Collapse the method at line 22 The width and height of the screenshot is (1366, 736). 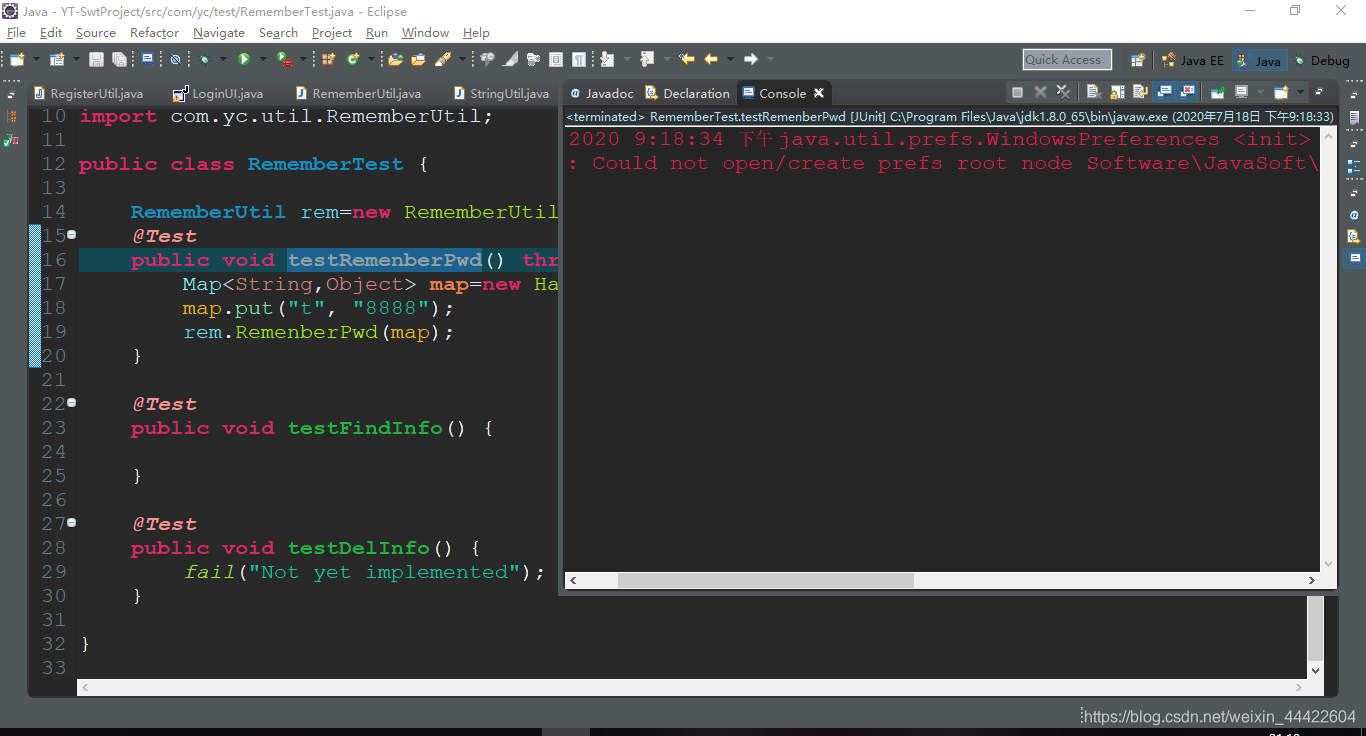point(72,403)
